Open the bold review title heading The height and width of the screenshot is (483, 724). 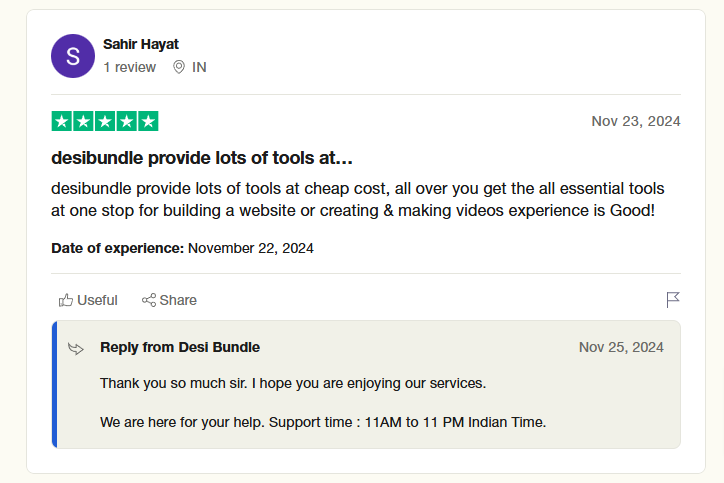click(202, 158)
